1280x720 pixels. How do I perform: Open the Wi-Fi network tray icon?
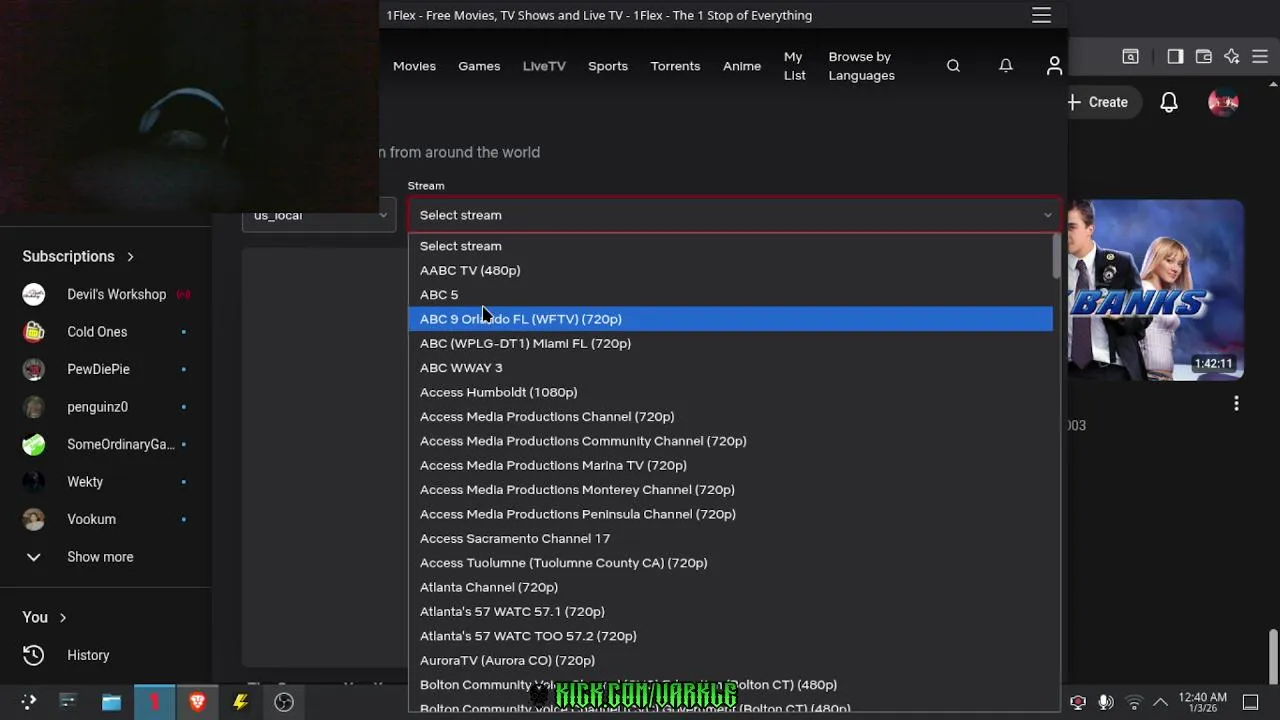coord(1133,702)
